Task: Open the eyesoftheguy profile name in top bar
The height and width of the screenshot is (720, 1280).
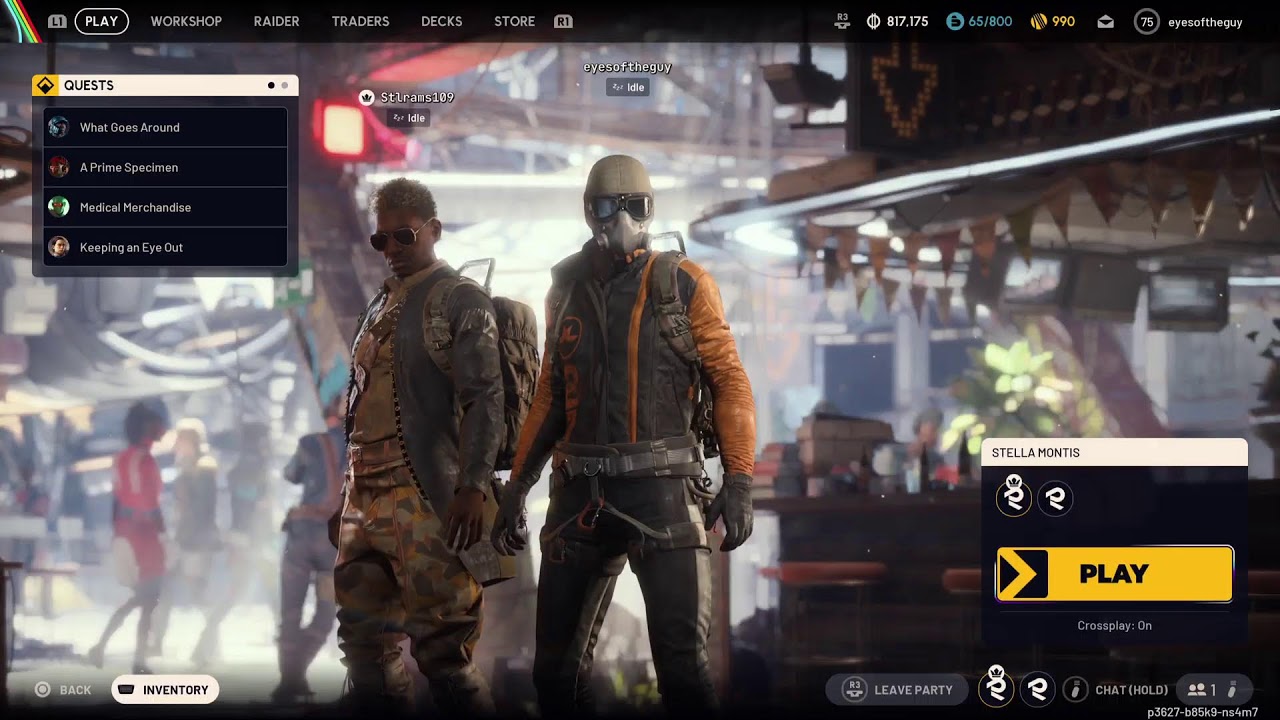Action: [1205, 21]
